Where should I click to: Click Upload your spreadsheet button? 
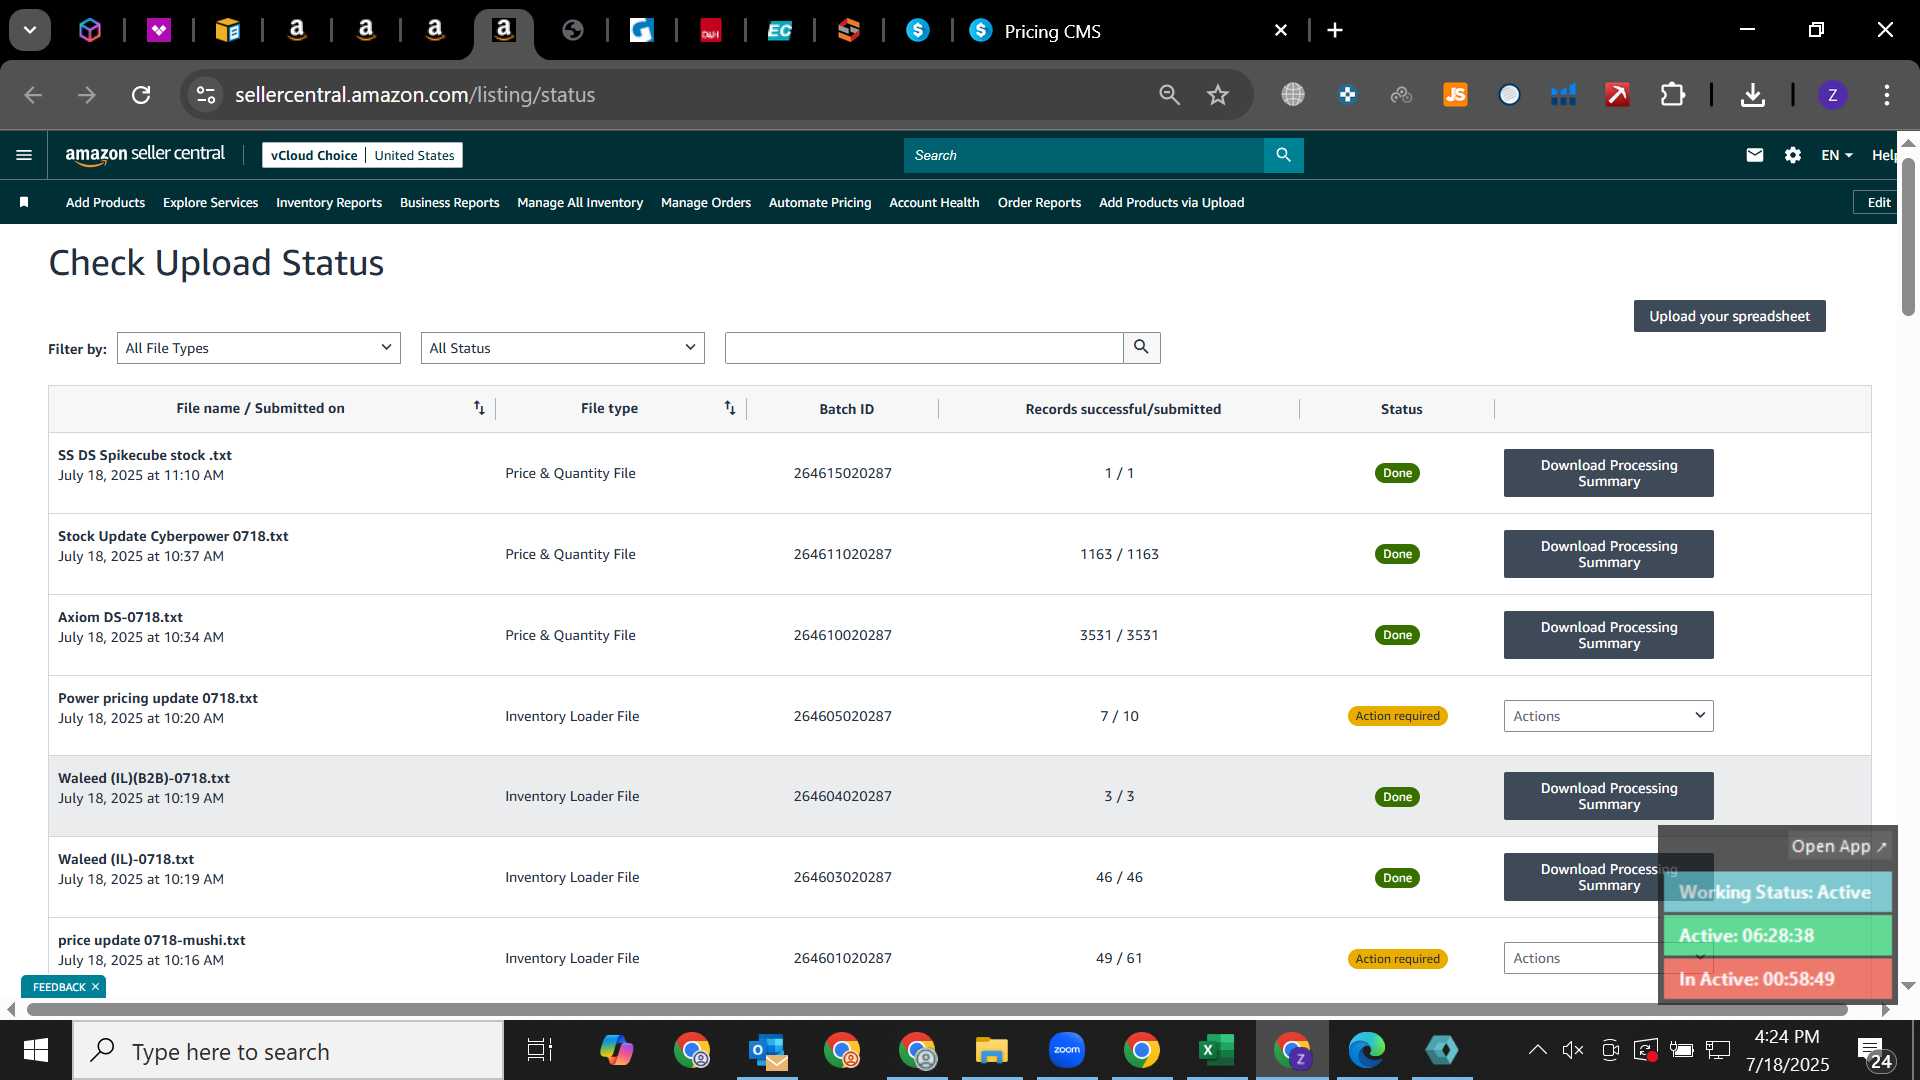pyautogui.click(x=1729, y=316)
